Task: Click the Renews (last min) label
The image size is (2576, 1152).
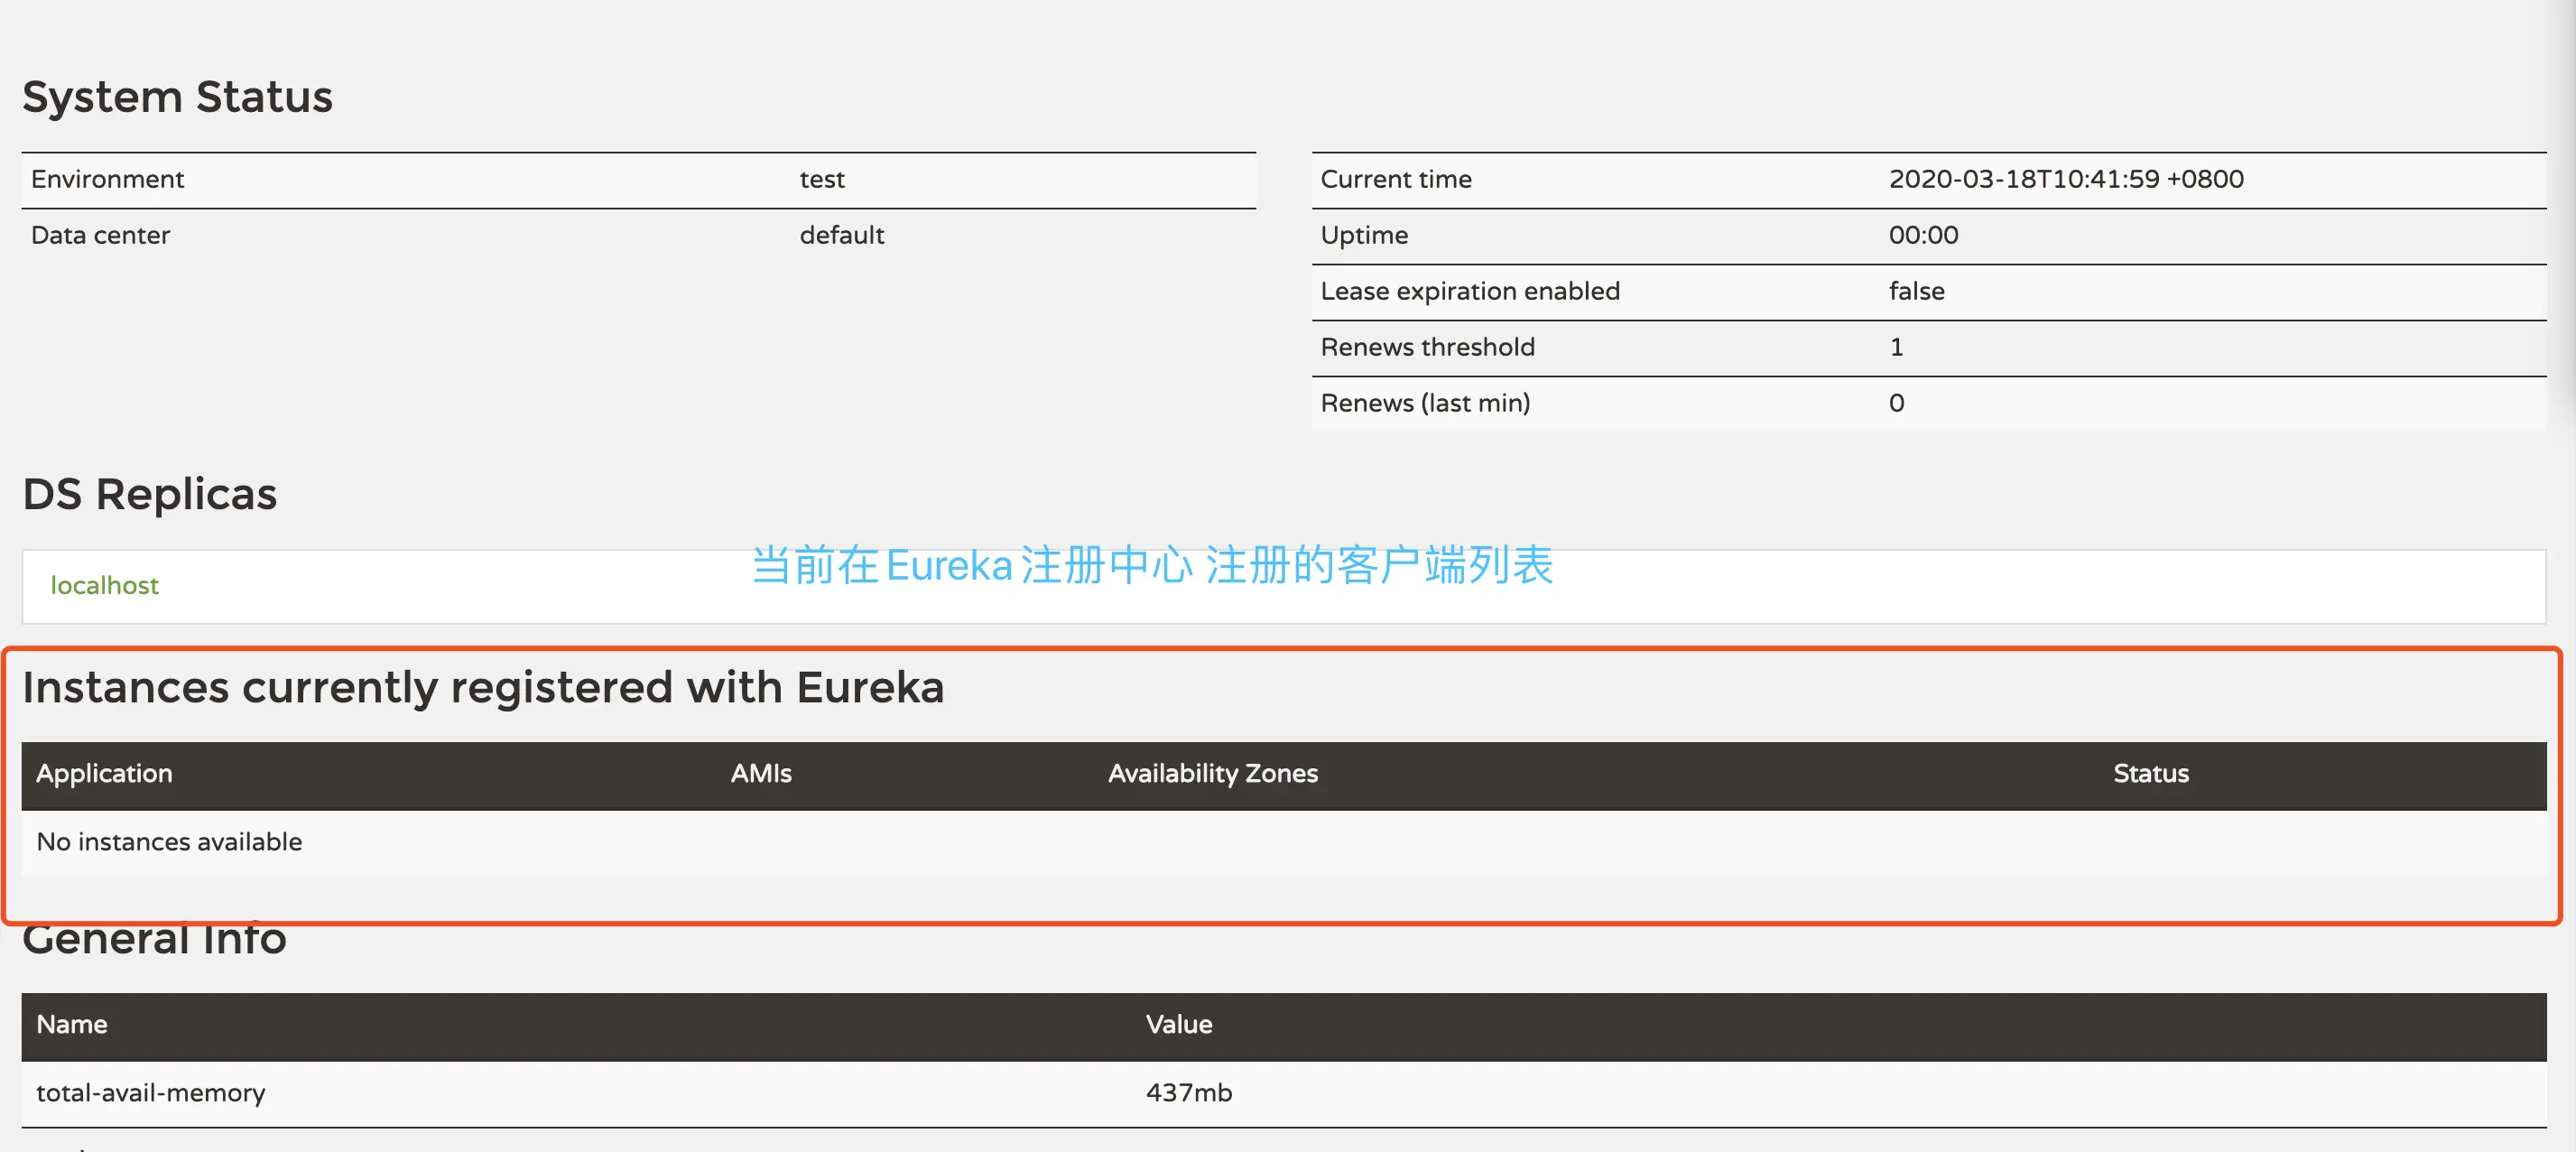Action: 1424,403
